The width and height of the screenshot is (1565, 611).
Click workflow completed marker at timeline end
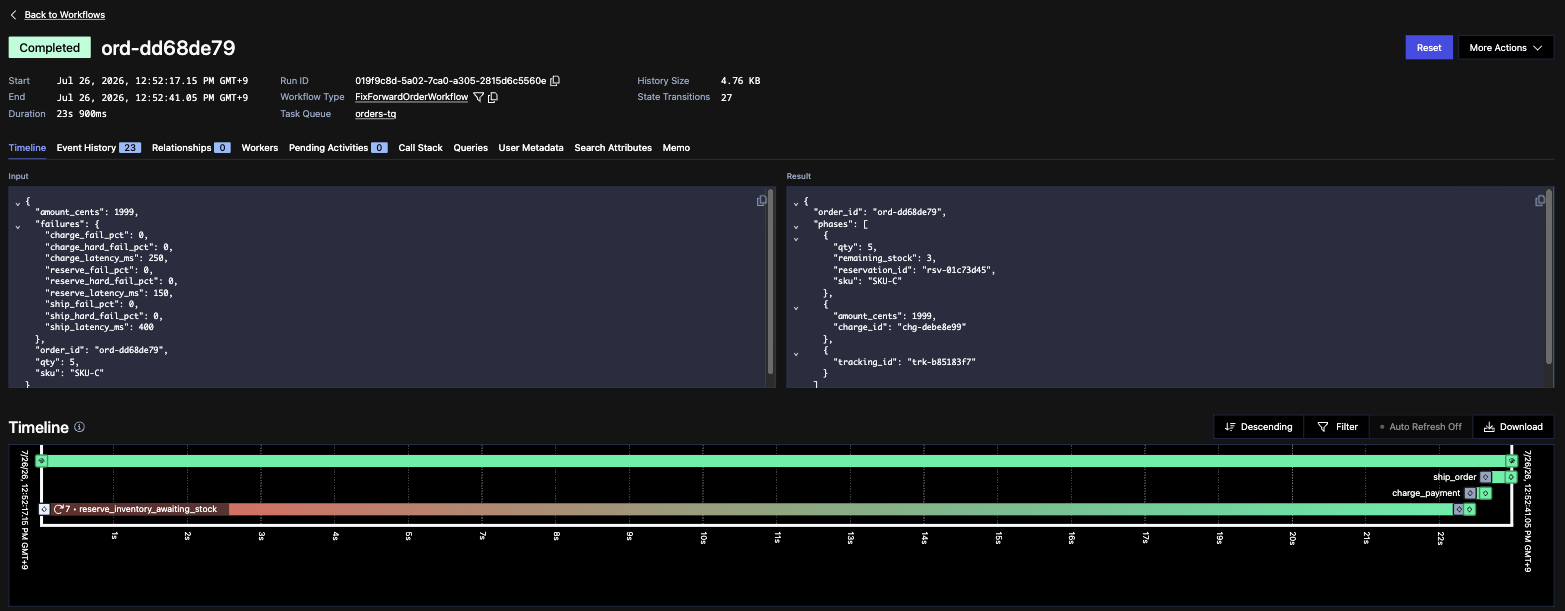(1512, 461)
